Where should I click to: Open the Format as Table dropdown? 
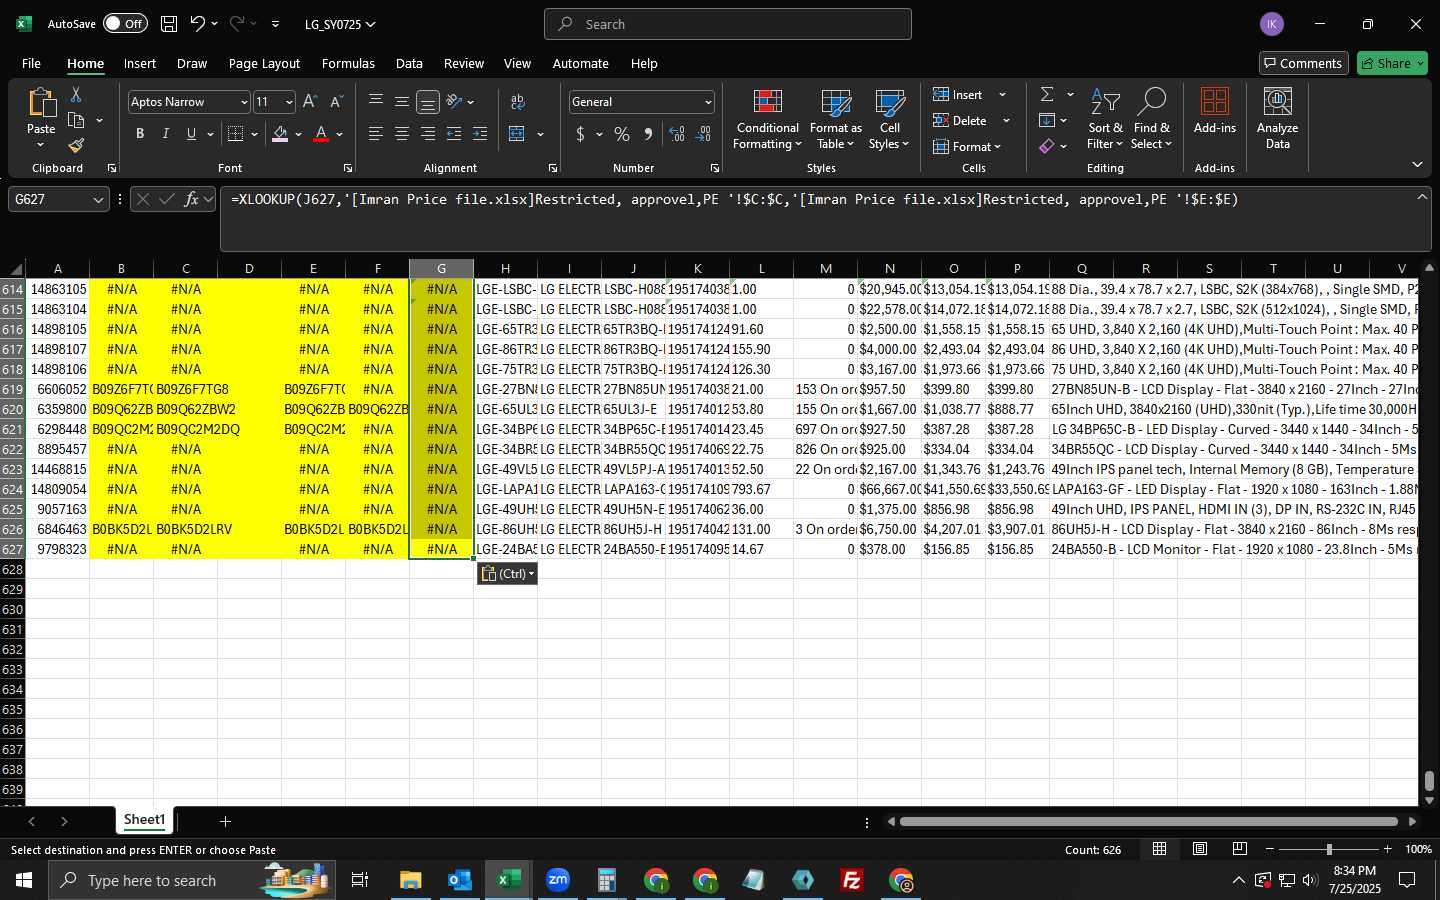[x=835, y=119]
